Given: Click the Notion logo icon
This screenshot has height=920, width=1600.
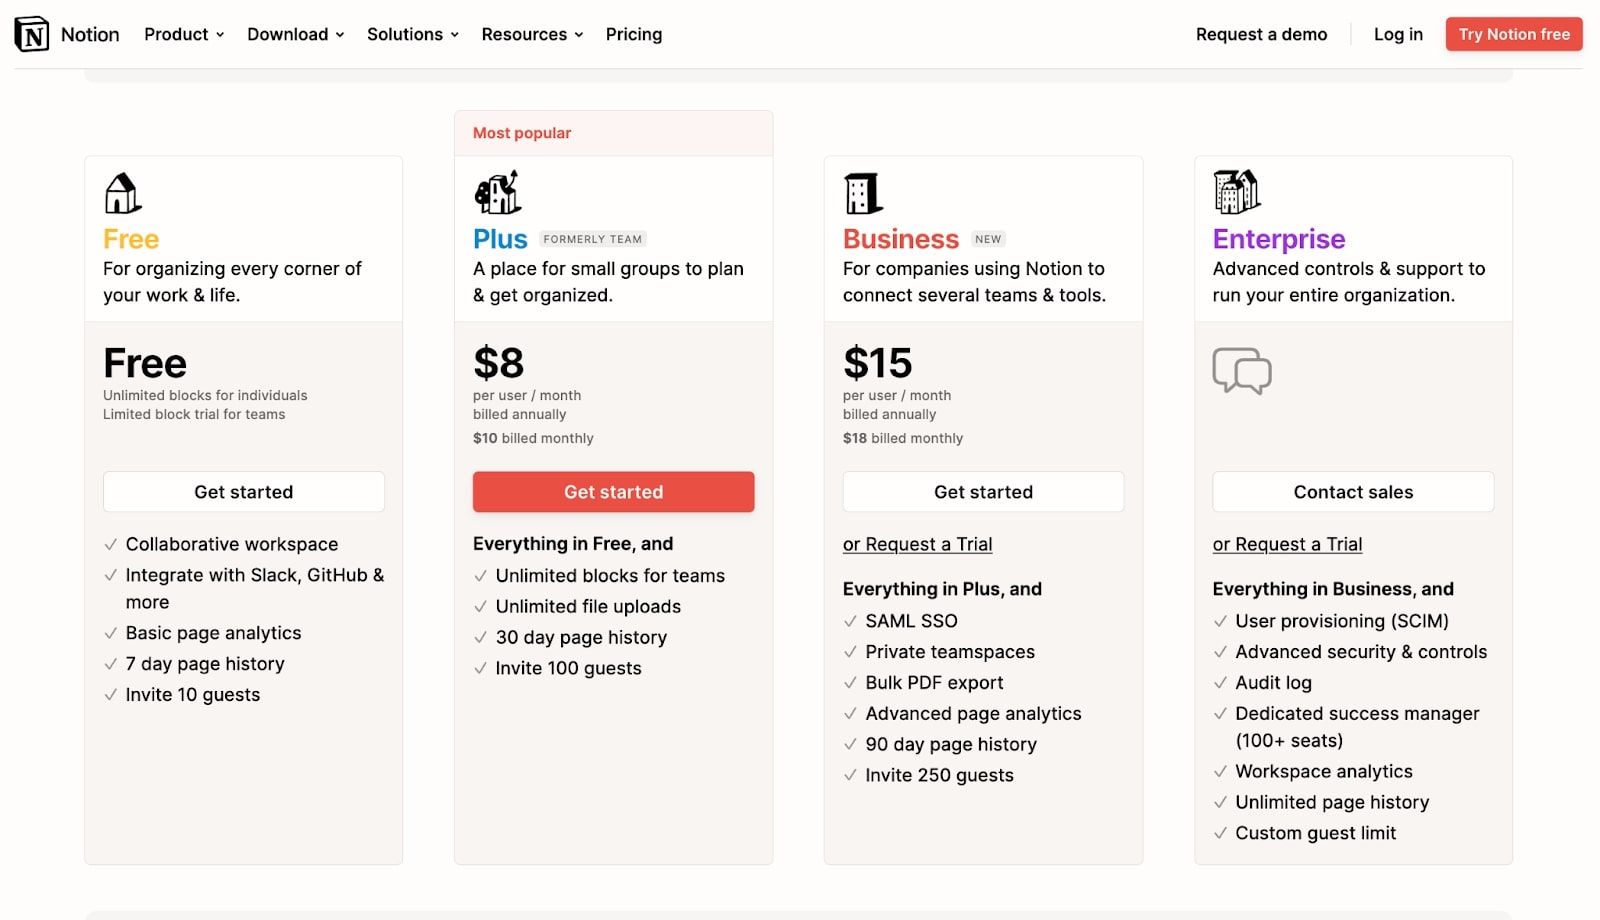Looking at the screenshot, I should tap(32, 34).
